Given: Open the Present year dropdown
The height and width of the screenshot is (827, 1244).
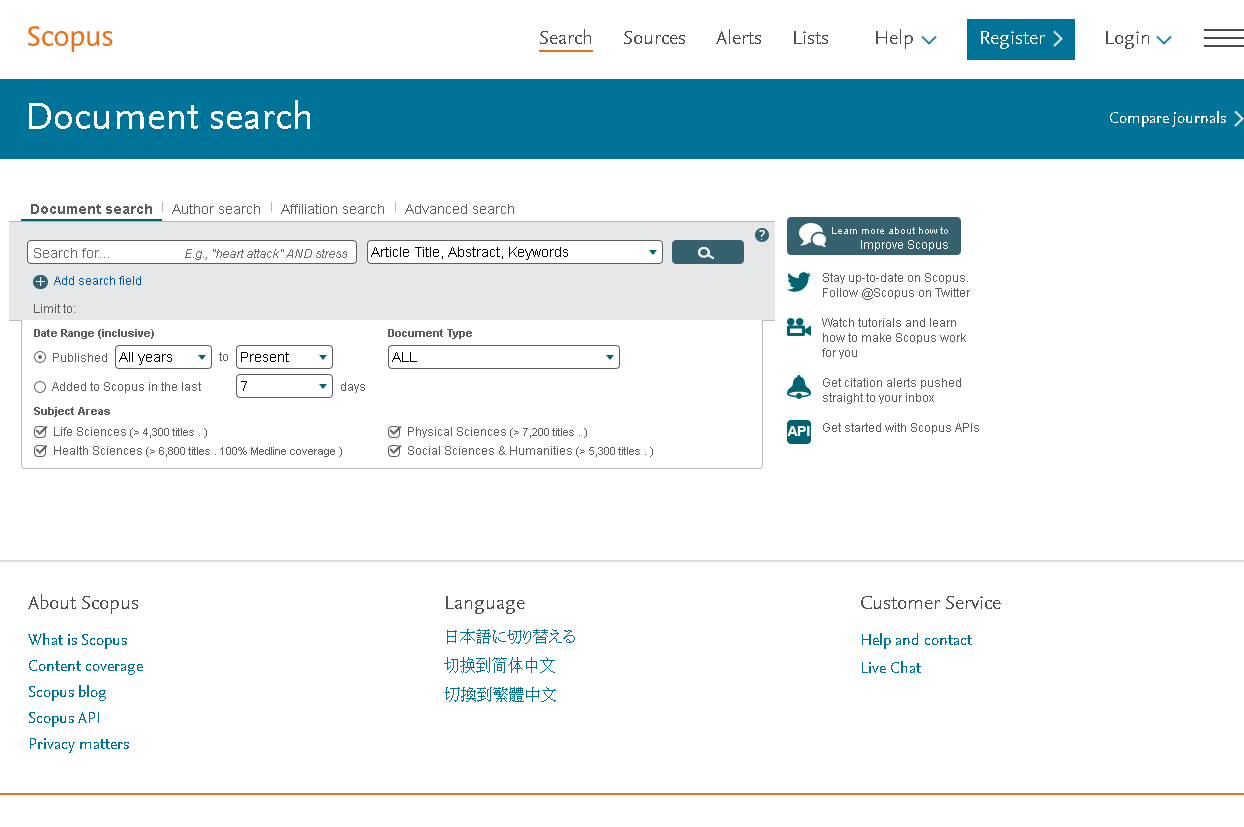Looking at the screenshot, I should click(284, 357).
